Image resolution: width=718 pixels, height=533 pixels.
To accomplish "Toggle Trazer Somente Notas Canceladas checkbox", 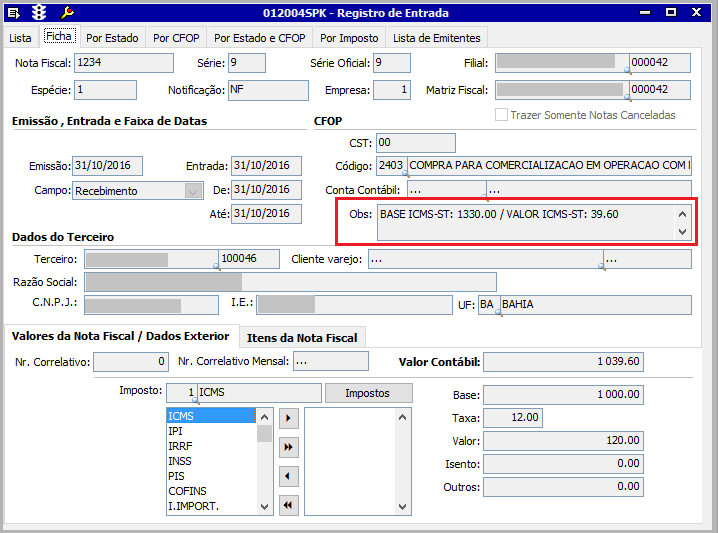I will pyautogui.click(x=501, y=114).
